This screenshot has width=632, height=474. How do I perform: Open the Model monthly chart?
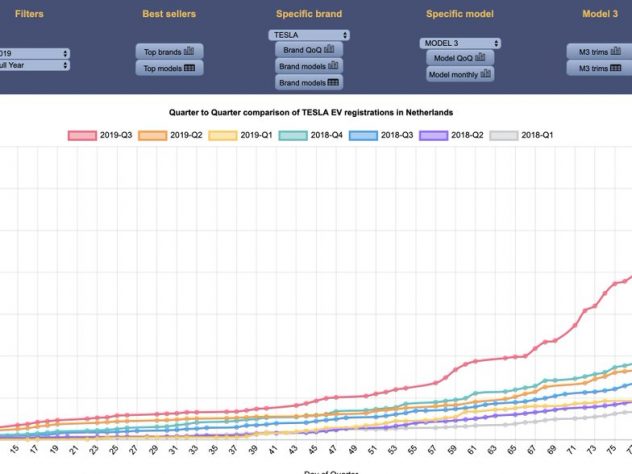460,74
